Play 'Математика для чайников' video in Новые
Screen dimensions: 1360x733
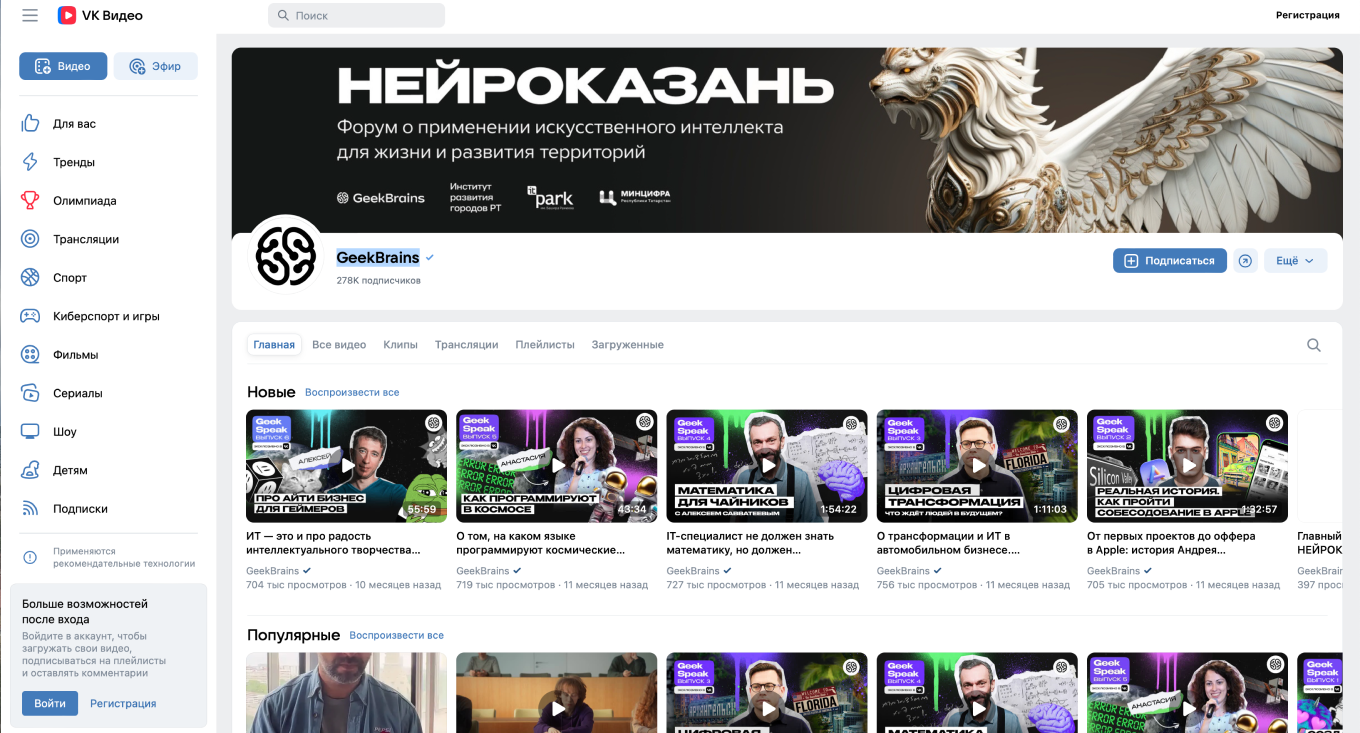(x=767, y=466)
